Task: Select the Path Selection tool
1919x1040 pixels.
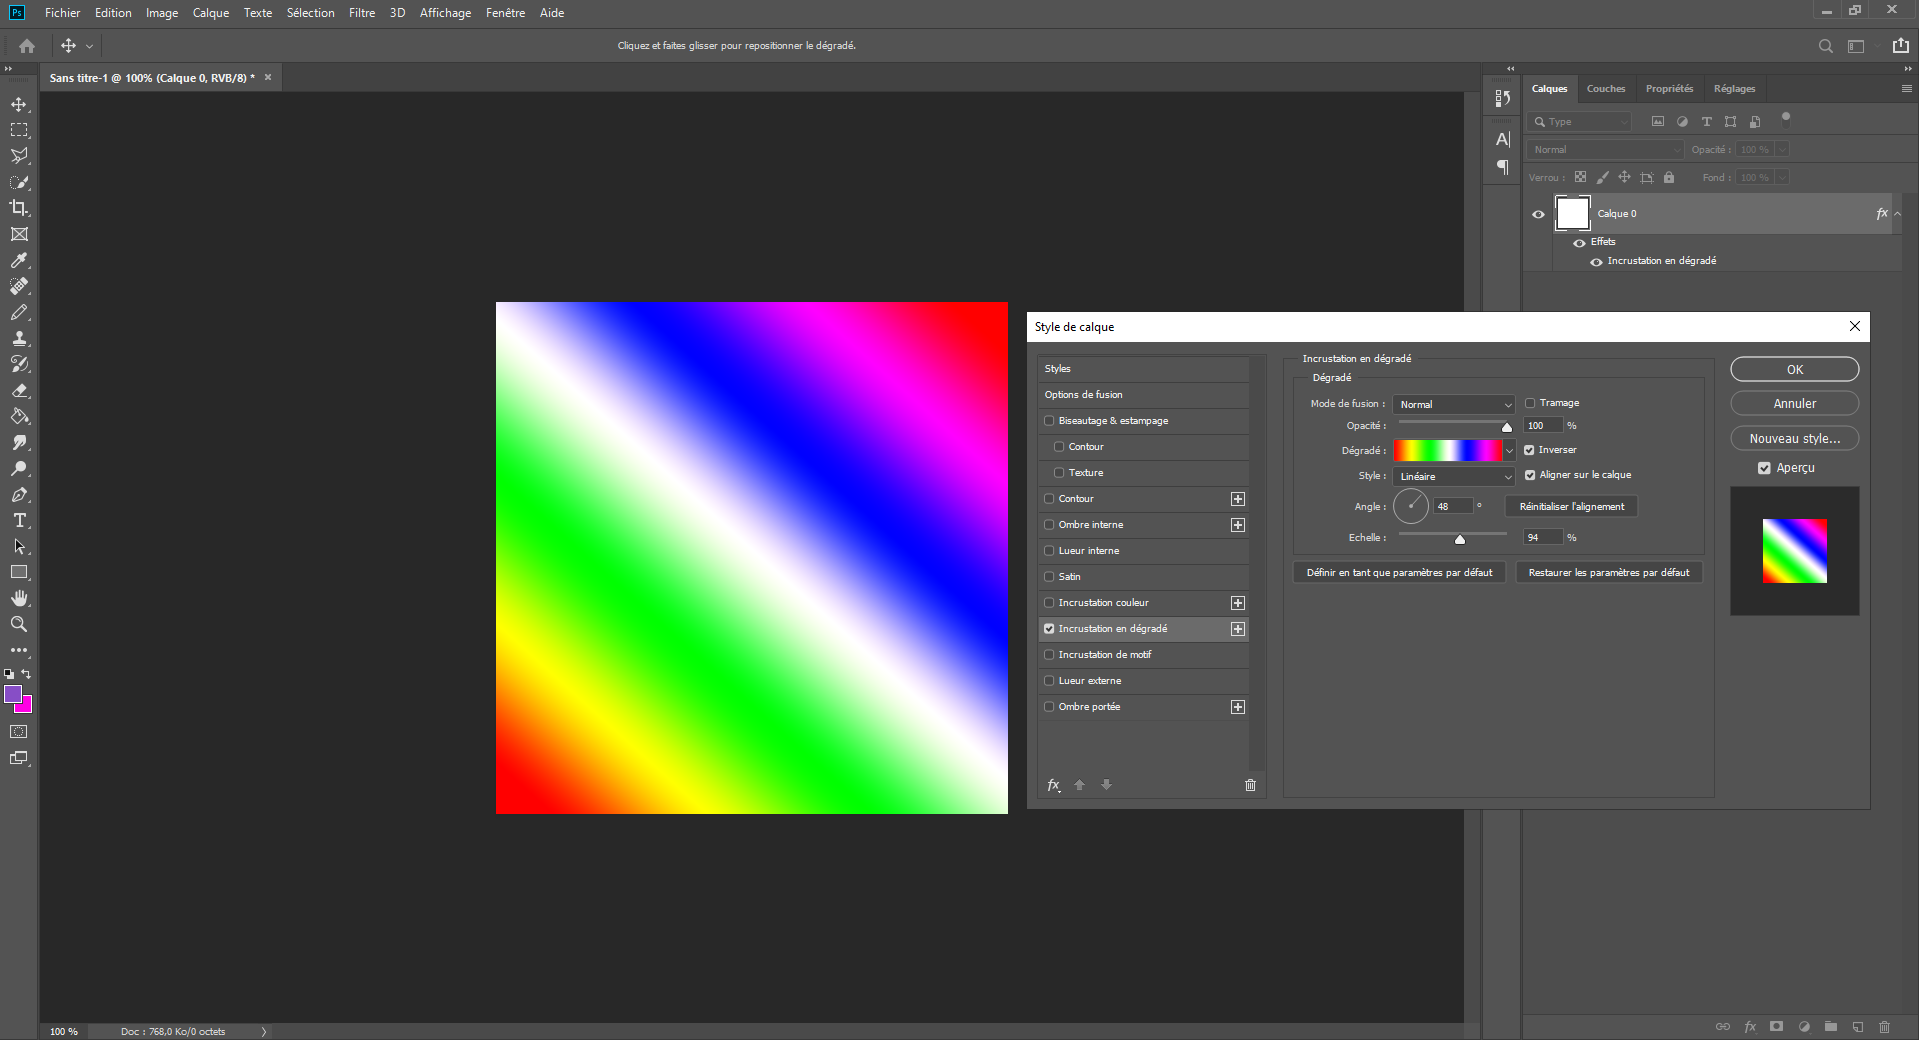Action: click(x=19, y=546)
